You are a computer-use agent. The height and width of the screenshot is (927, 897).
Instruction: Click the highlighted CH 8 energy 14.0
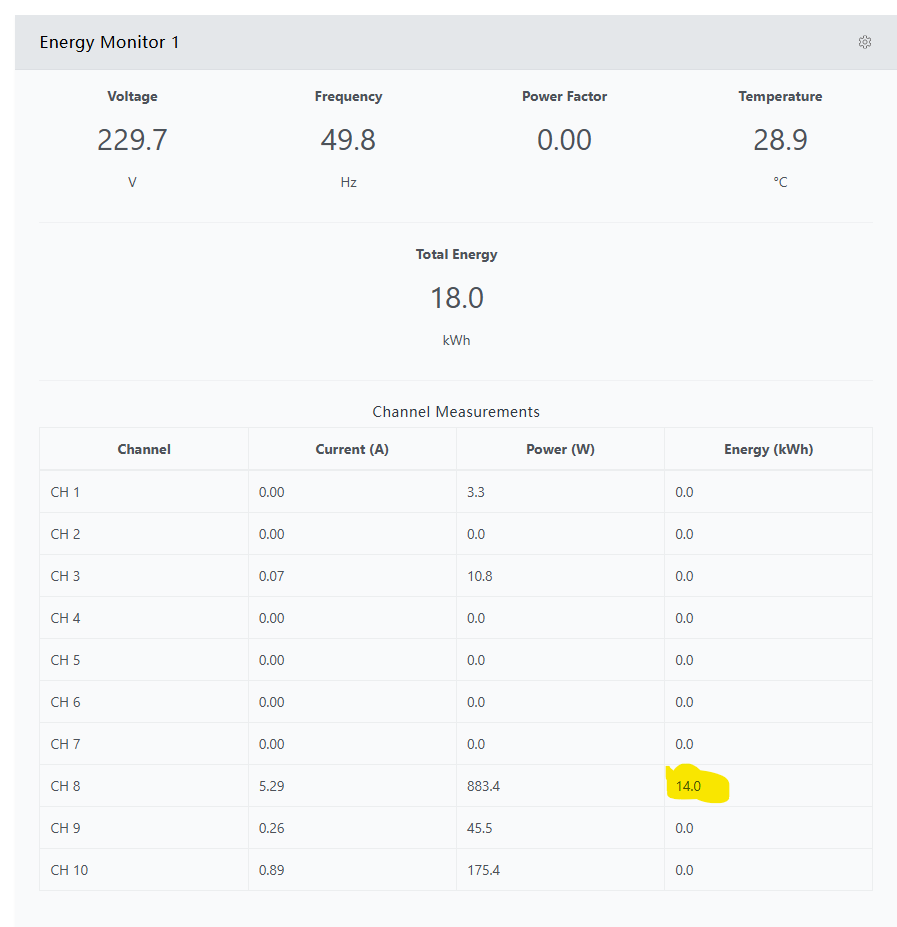point(689,787)
